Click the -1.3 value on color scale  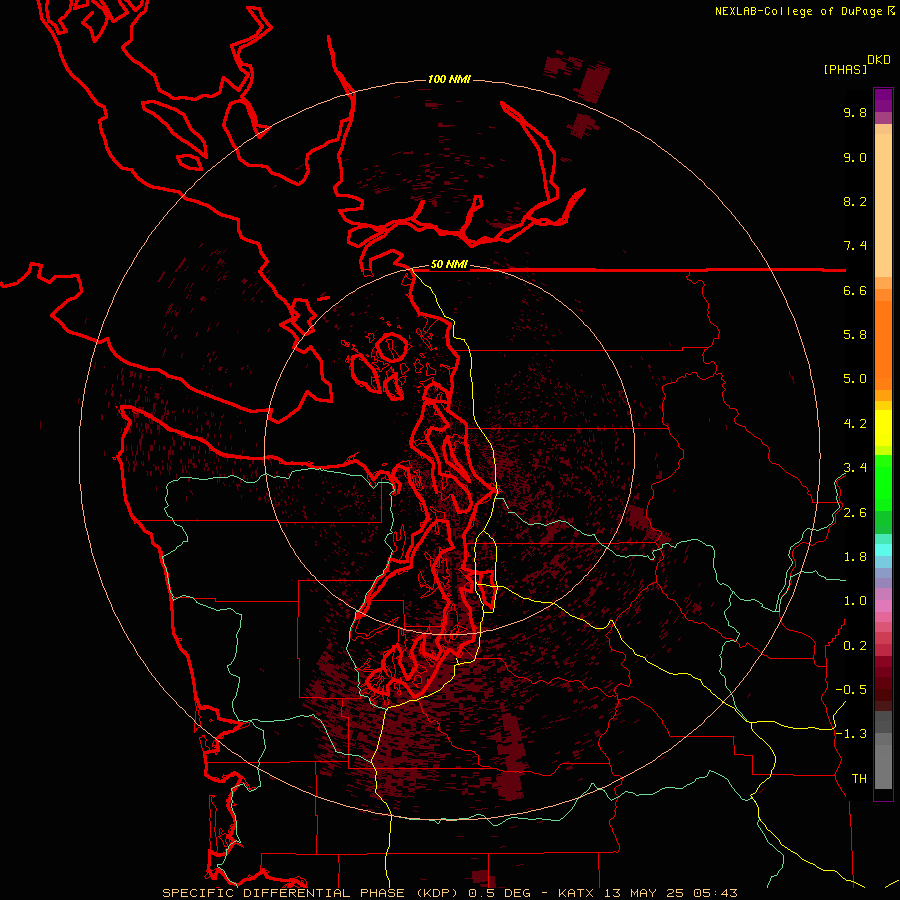(851, 734)
